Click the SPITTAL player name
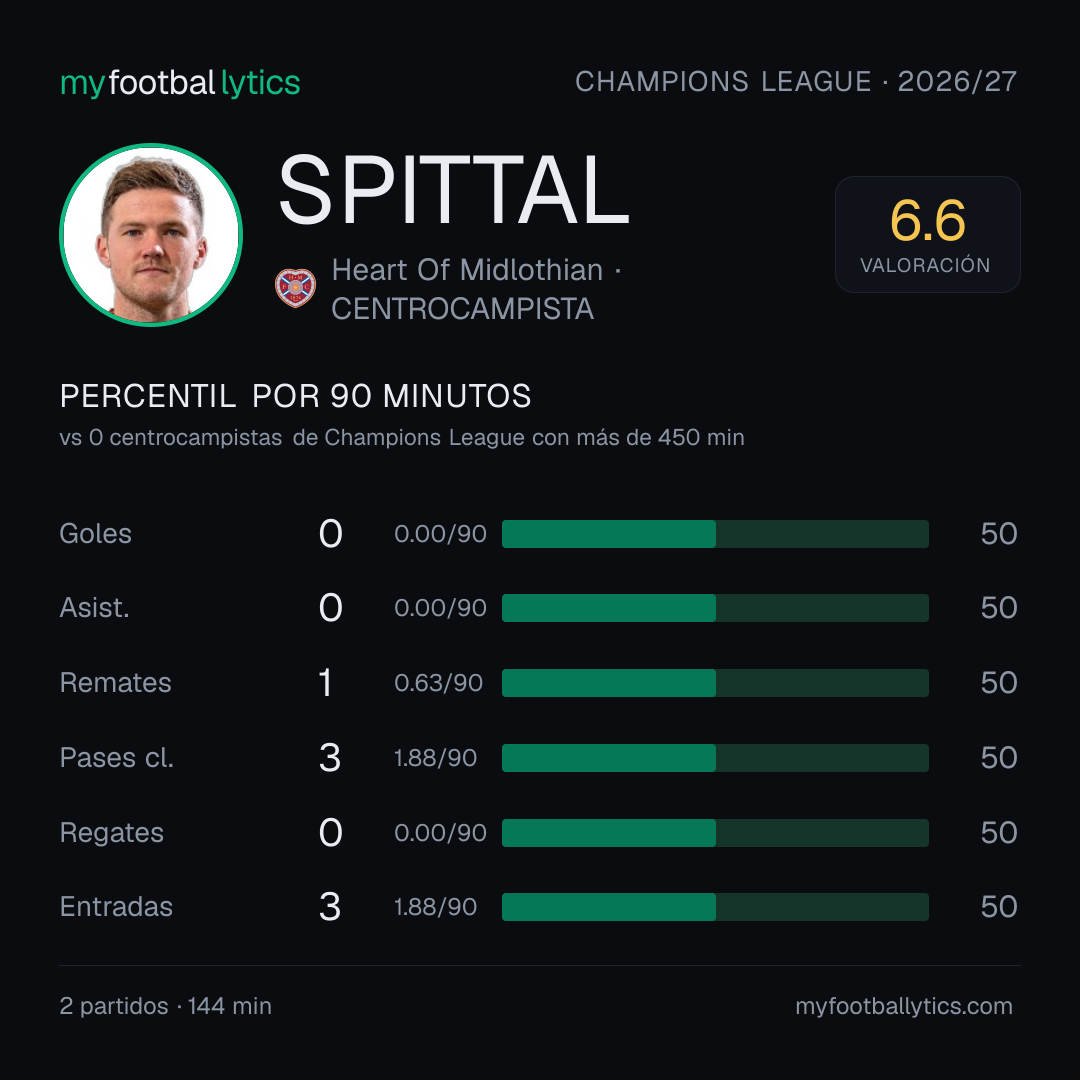Viewport: 1080px width, 1080px height. pos(454,190)
